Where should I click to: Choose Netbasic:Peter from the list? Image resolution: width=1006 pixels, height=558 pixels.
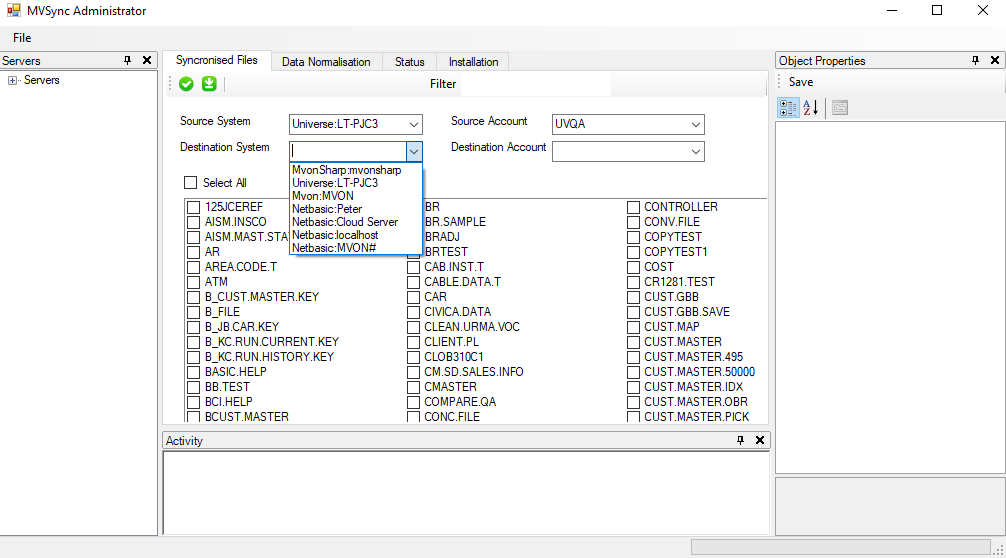[x=356, y=209]
